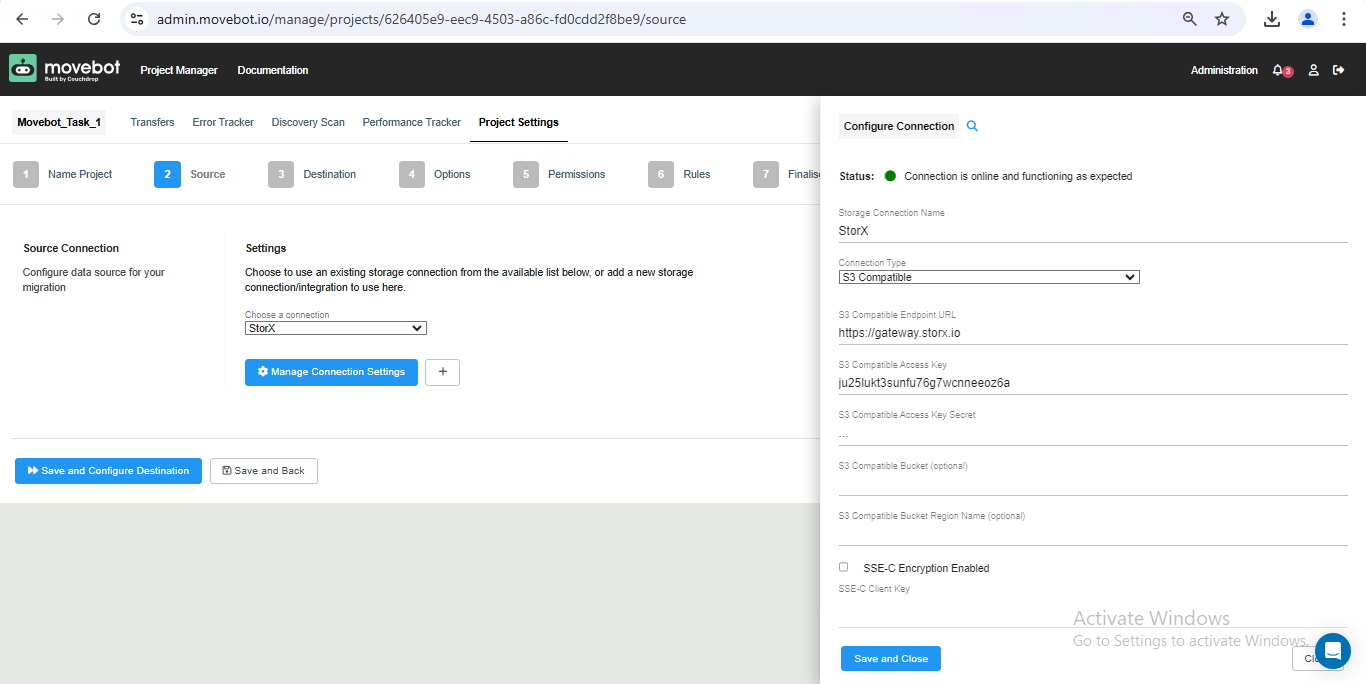Open Documentation menu item

(273, 70)
